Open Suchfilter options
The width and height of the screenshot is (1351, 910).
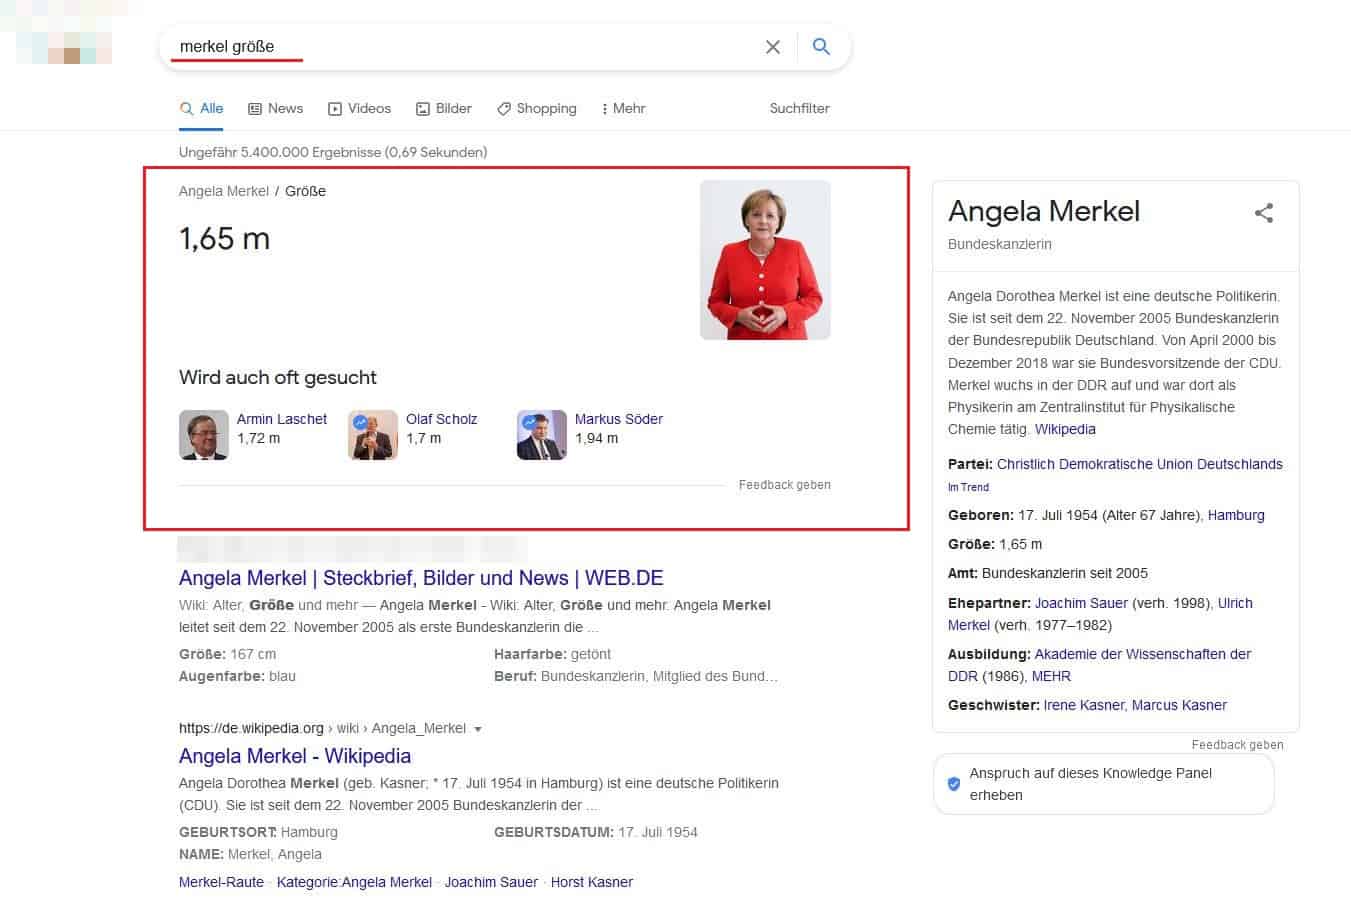(799, 108)
